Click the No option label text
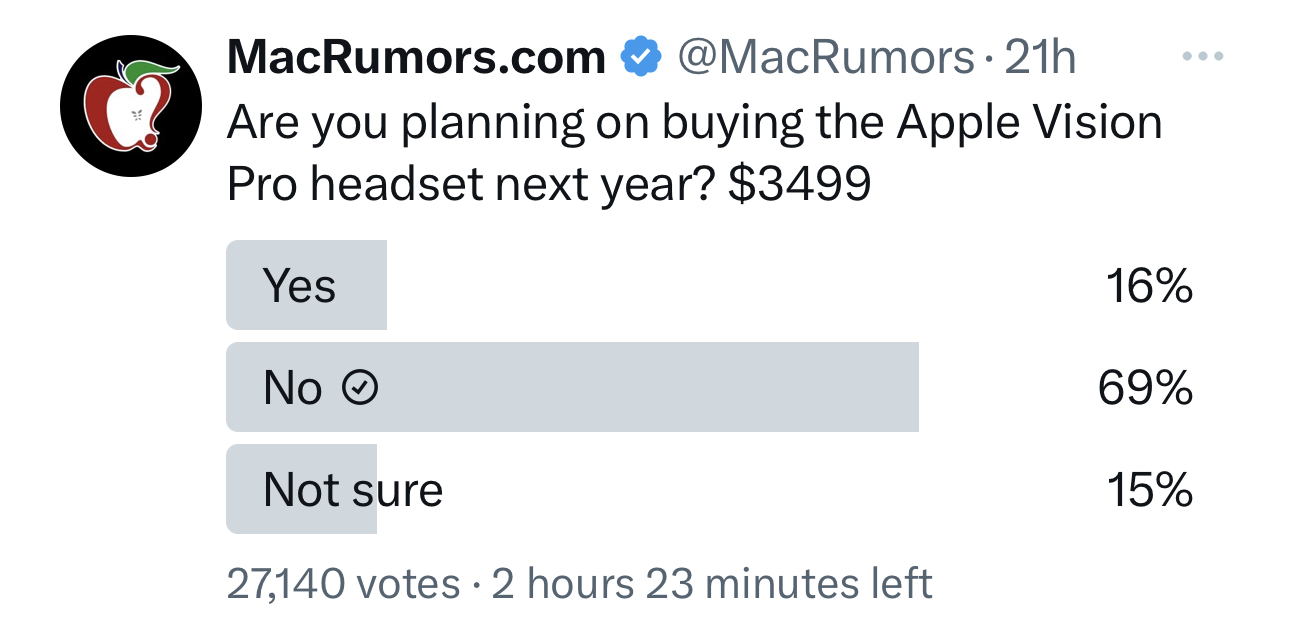 coord(292,388)
